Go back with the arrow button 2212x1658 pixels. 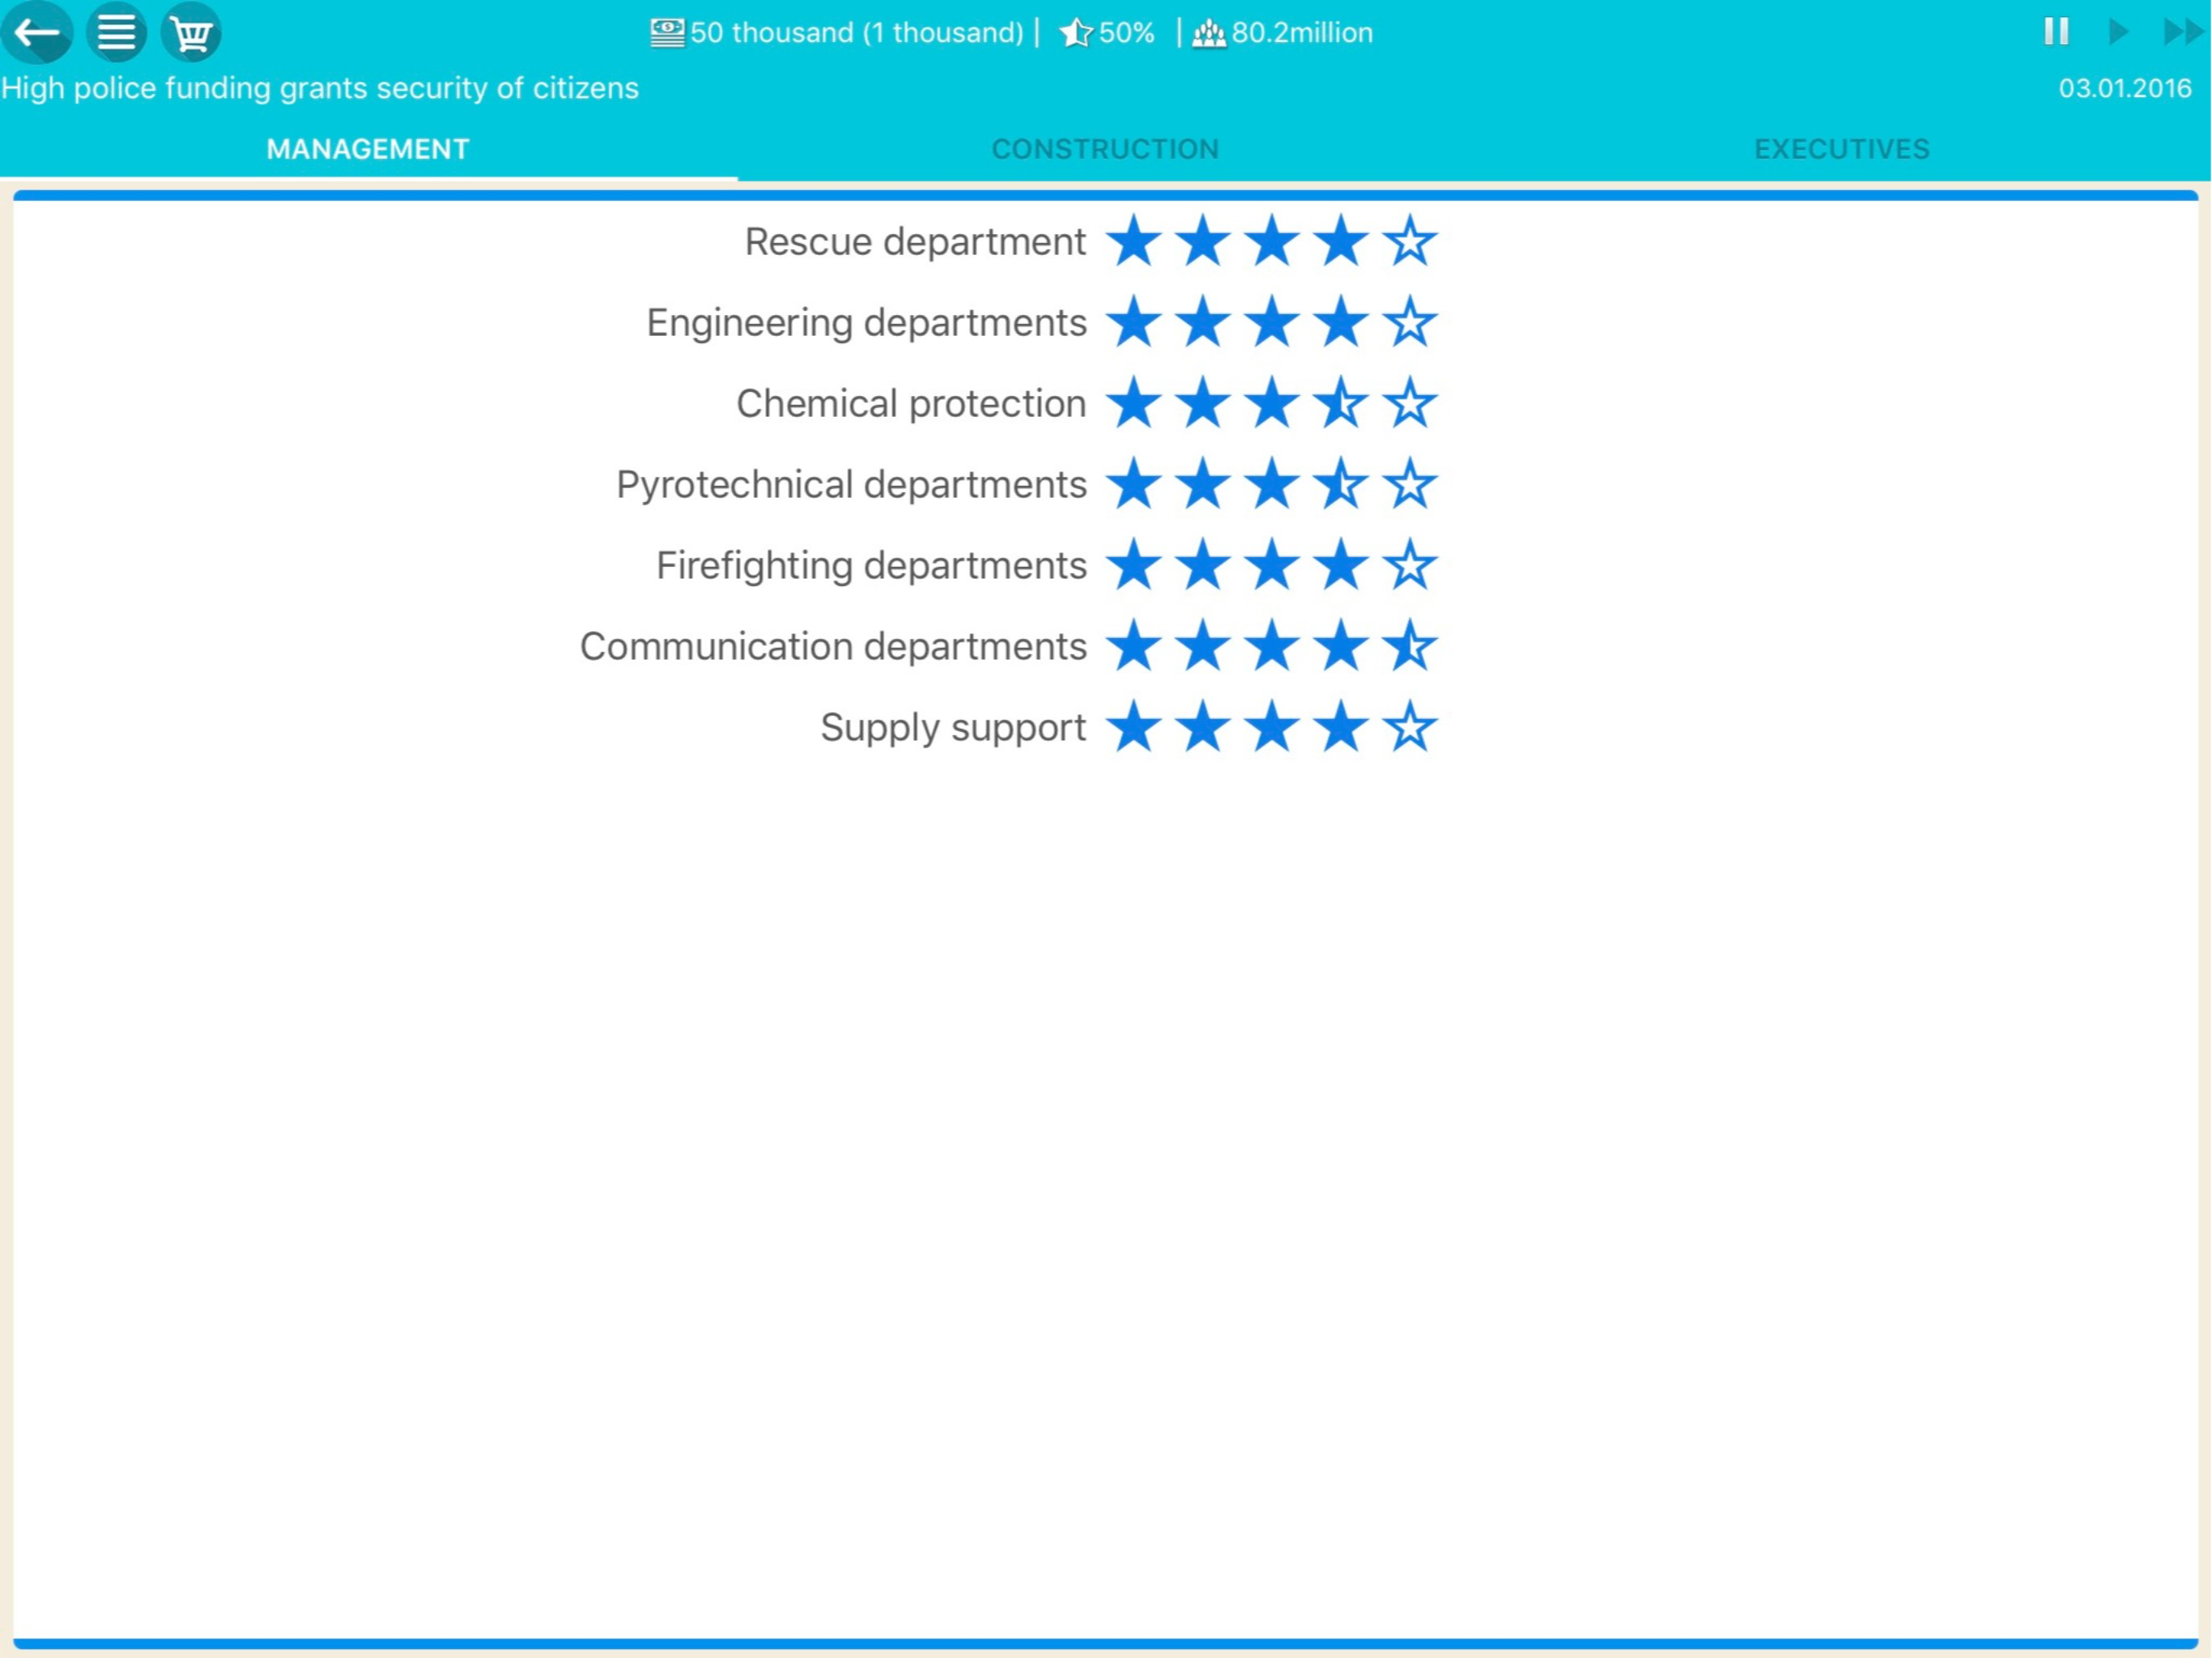tap(37, 32)
